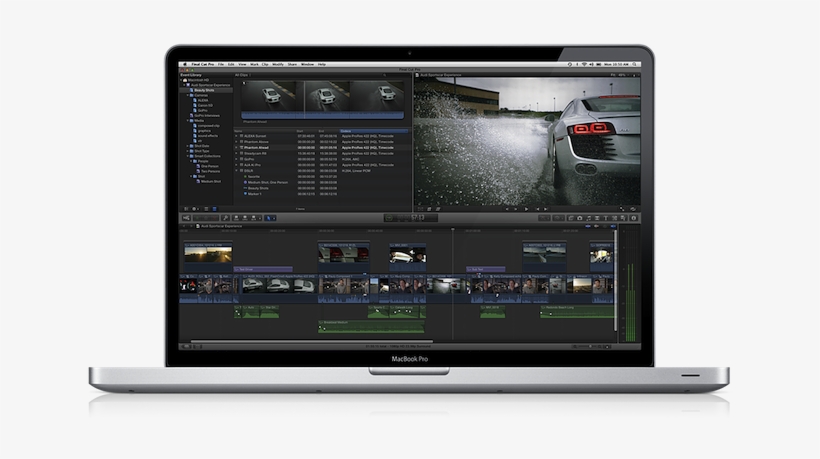
Task: Switch Event Browser to list view
Action: click(x=214, y=209)
